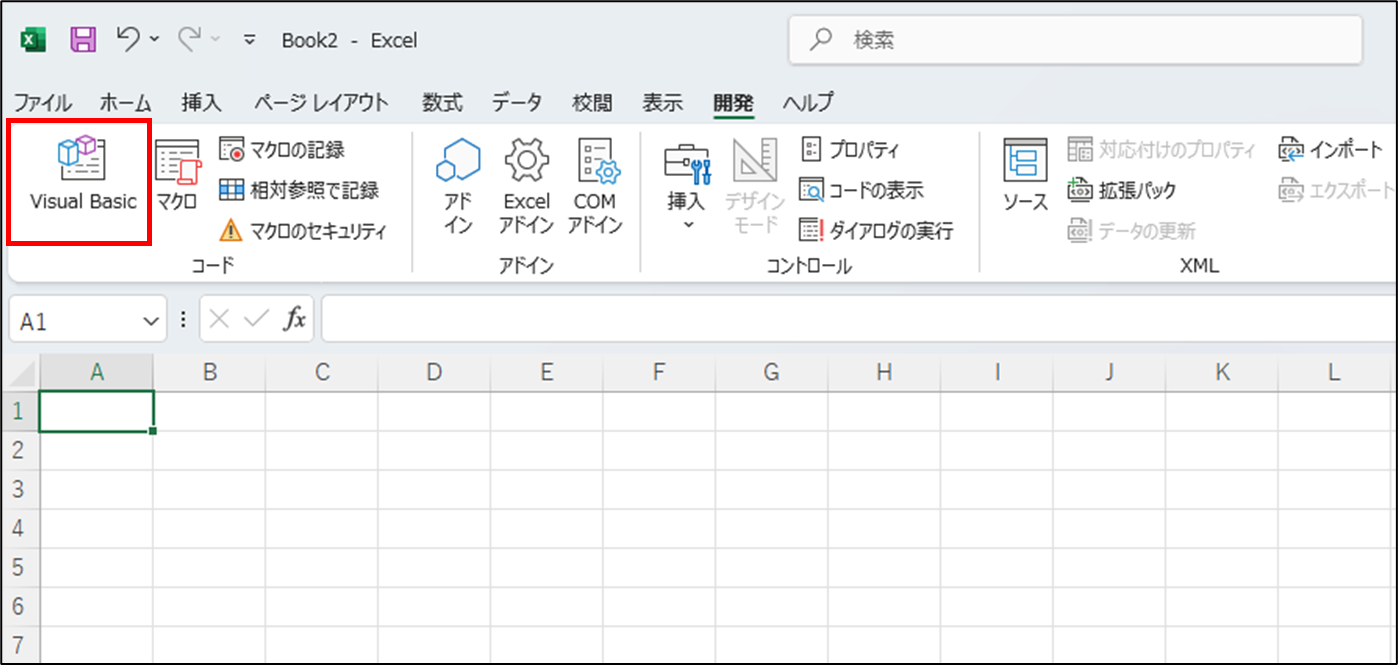Click XML エクスポート (Export)
Viewport: 1398px width, 665px height.
1336,190
